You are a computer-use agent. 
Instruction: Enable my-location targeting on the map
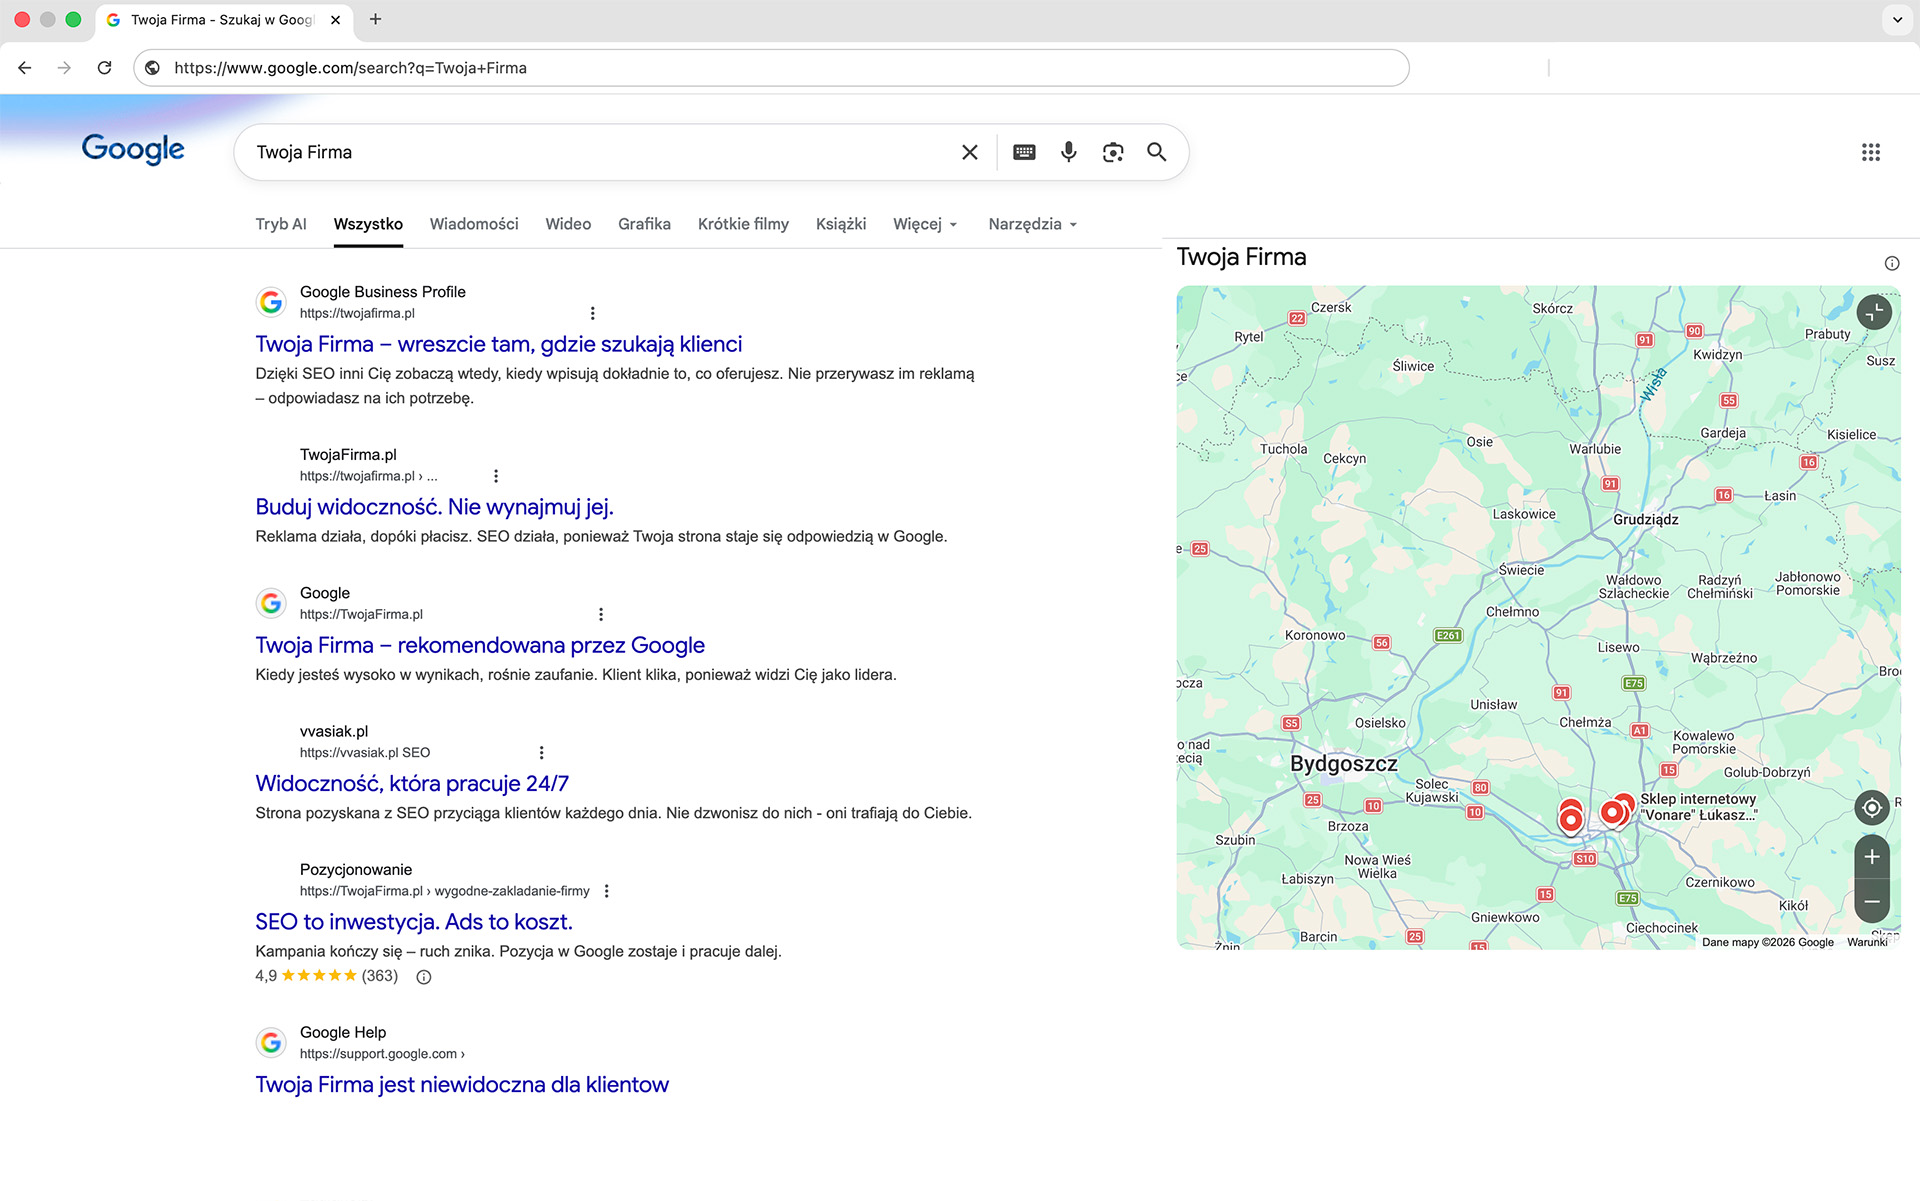[x=1871, y=807]
